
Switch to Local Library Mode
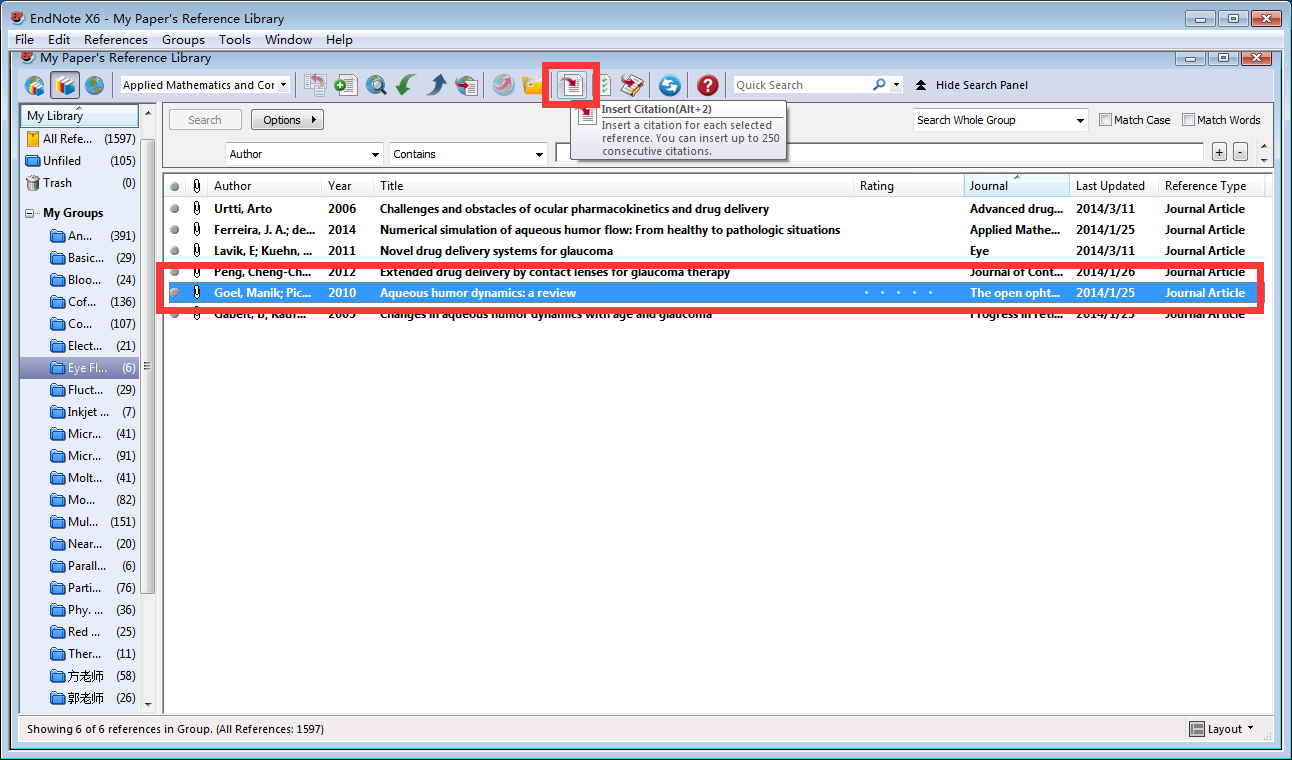point(64,85)
